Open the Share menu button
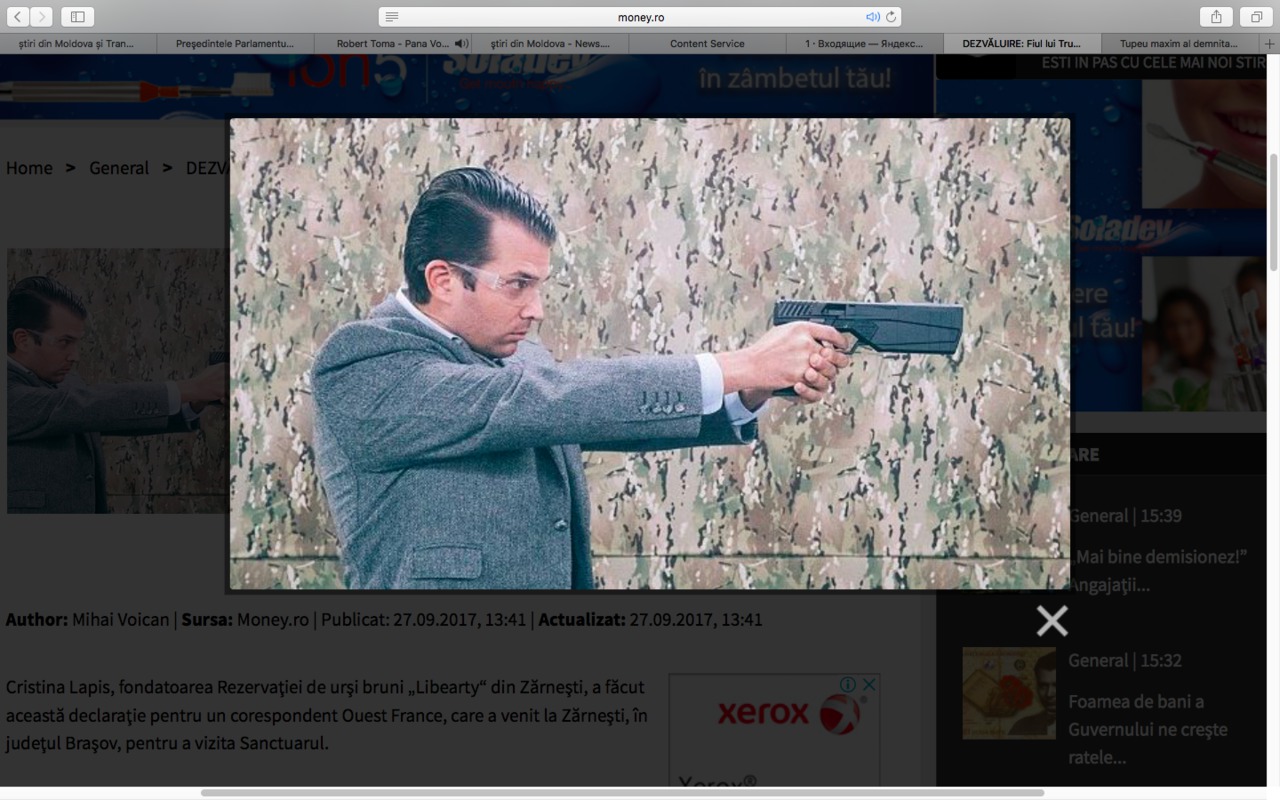This screenshot has width=1280, height=800. 1216,16
